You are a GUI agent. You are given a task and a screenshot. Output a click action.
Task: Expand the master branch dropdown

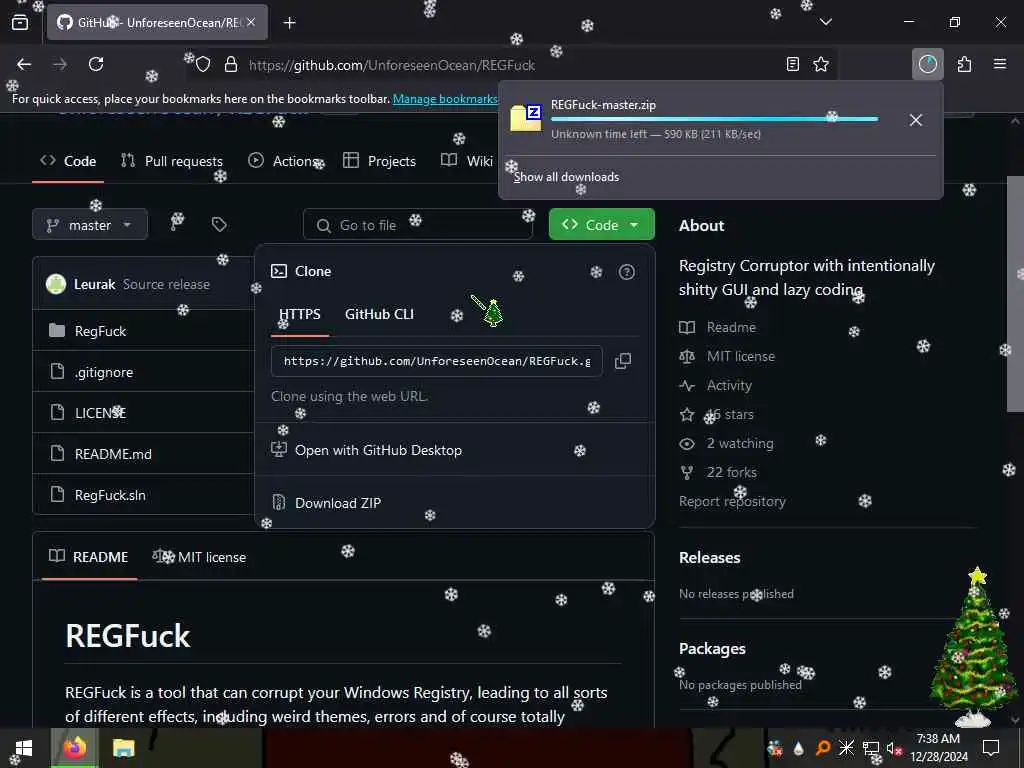[x=89, y=225]
